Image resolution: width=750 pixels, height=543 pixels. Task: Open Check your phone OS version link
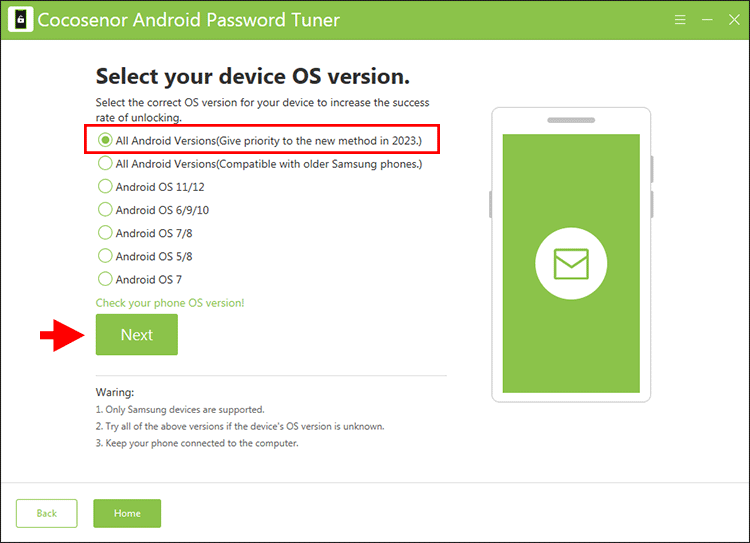[x=170, y=303]
